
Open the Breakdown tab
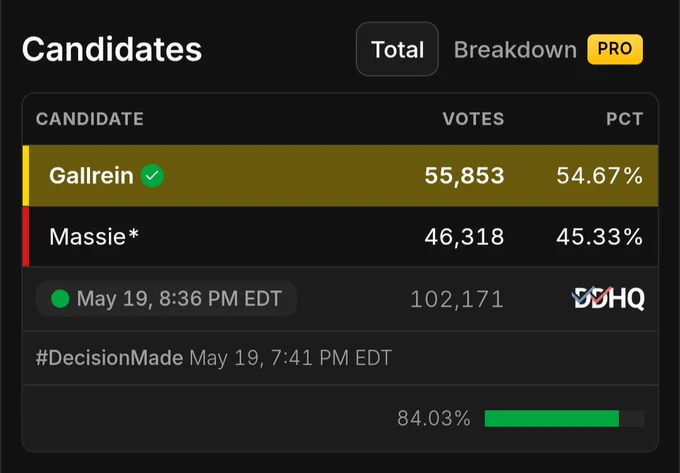tap(515, 49)
